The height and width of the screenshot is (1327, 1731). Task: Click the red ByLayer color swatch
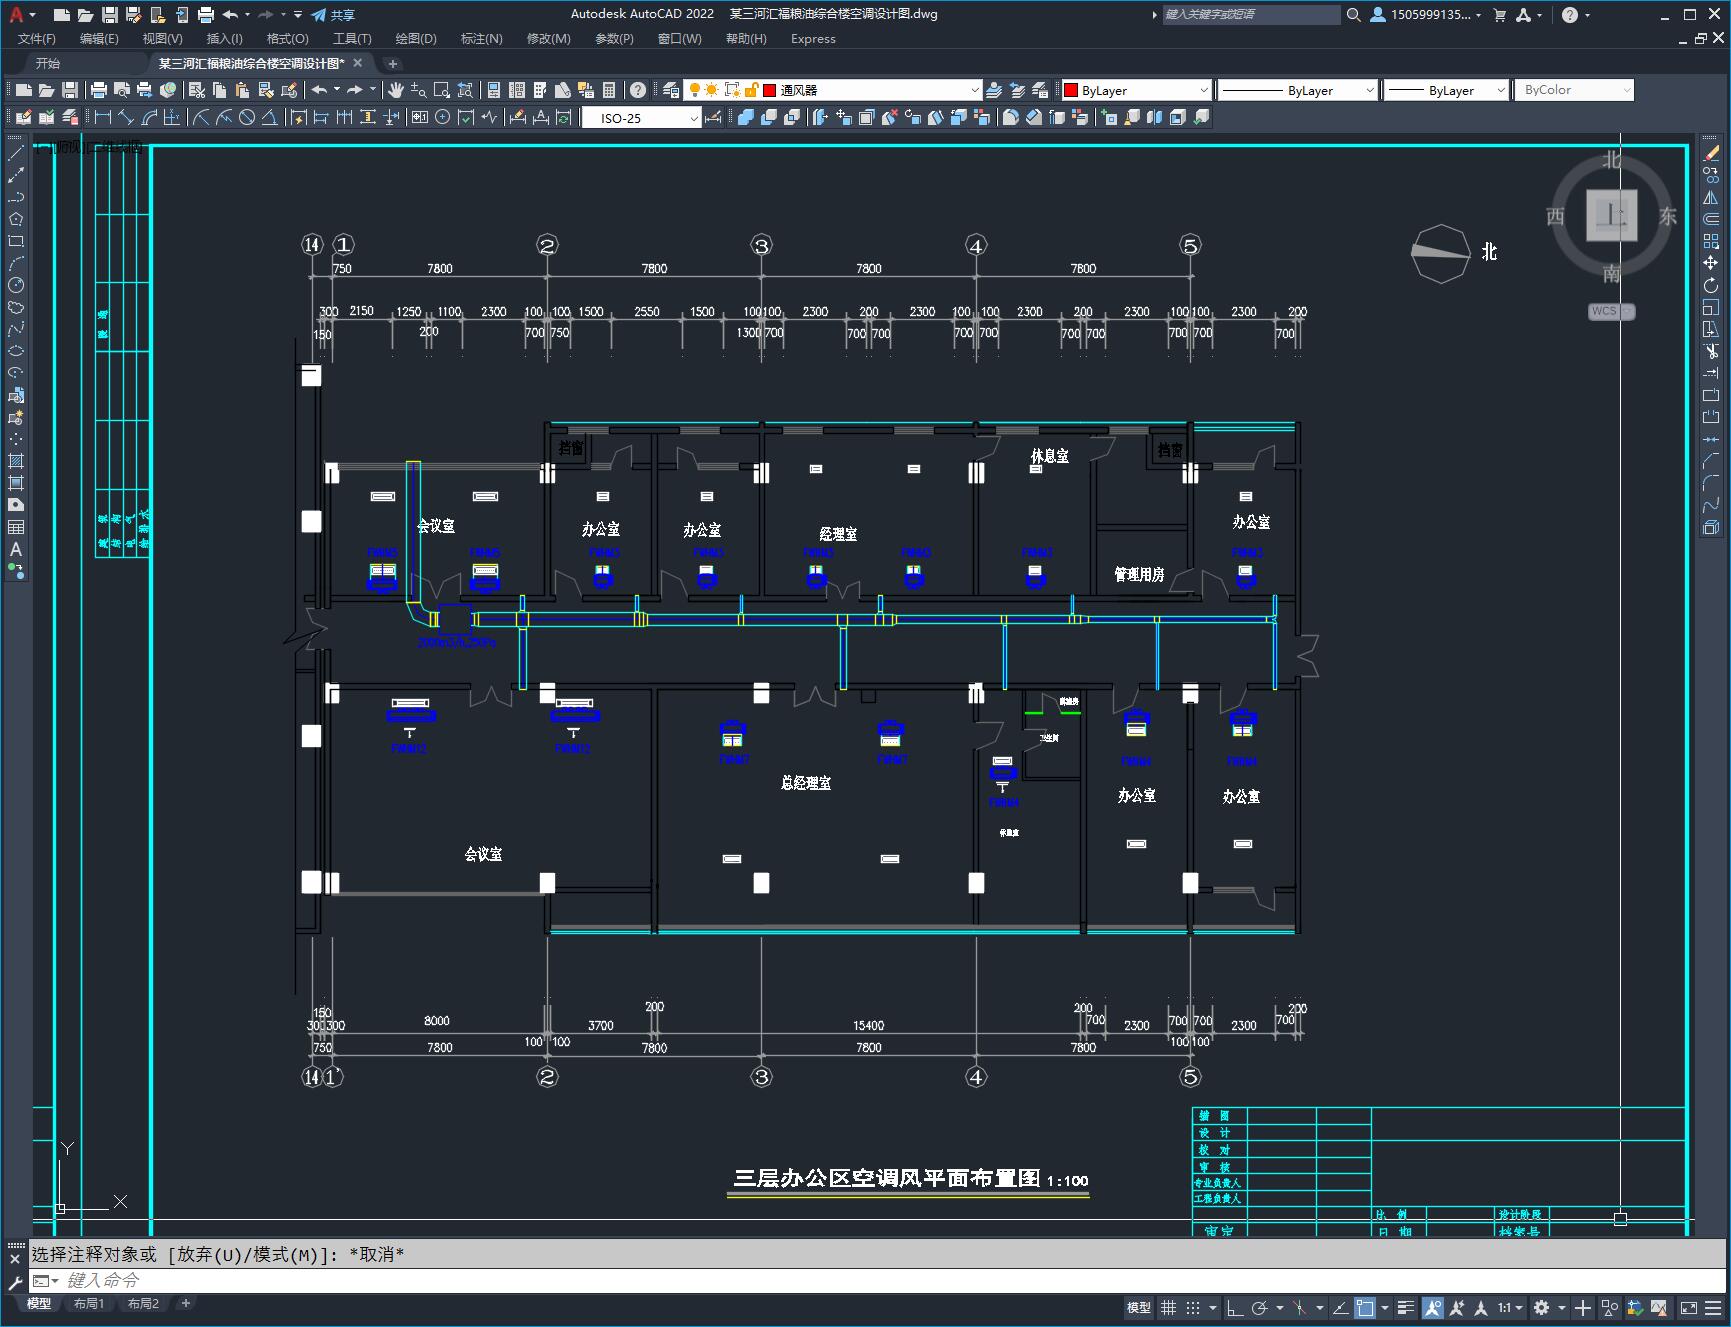(x=1071, y=90)
